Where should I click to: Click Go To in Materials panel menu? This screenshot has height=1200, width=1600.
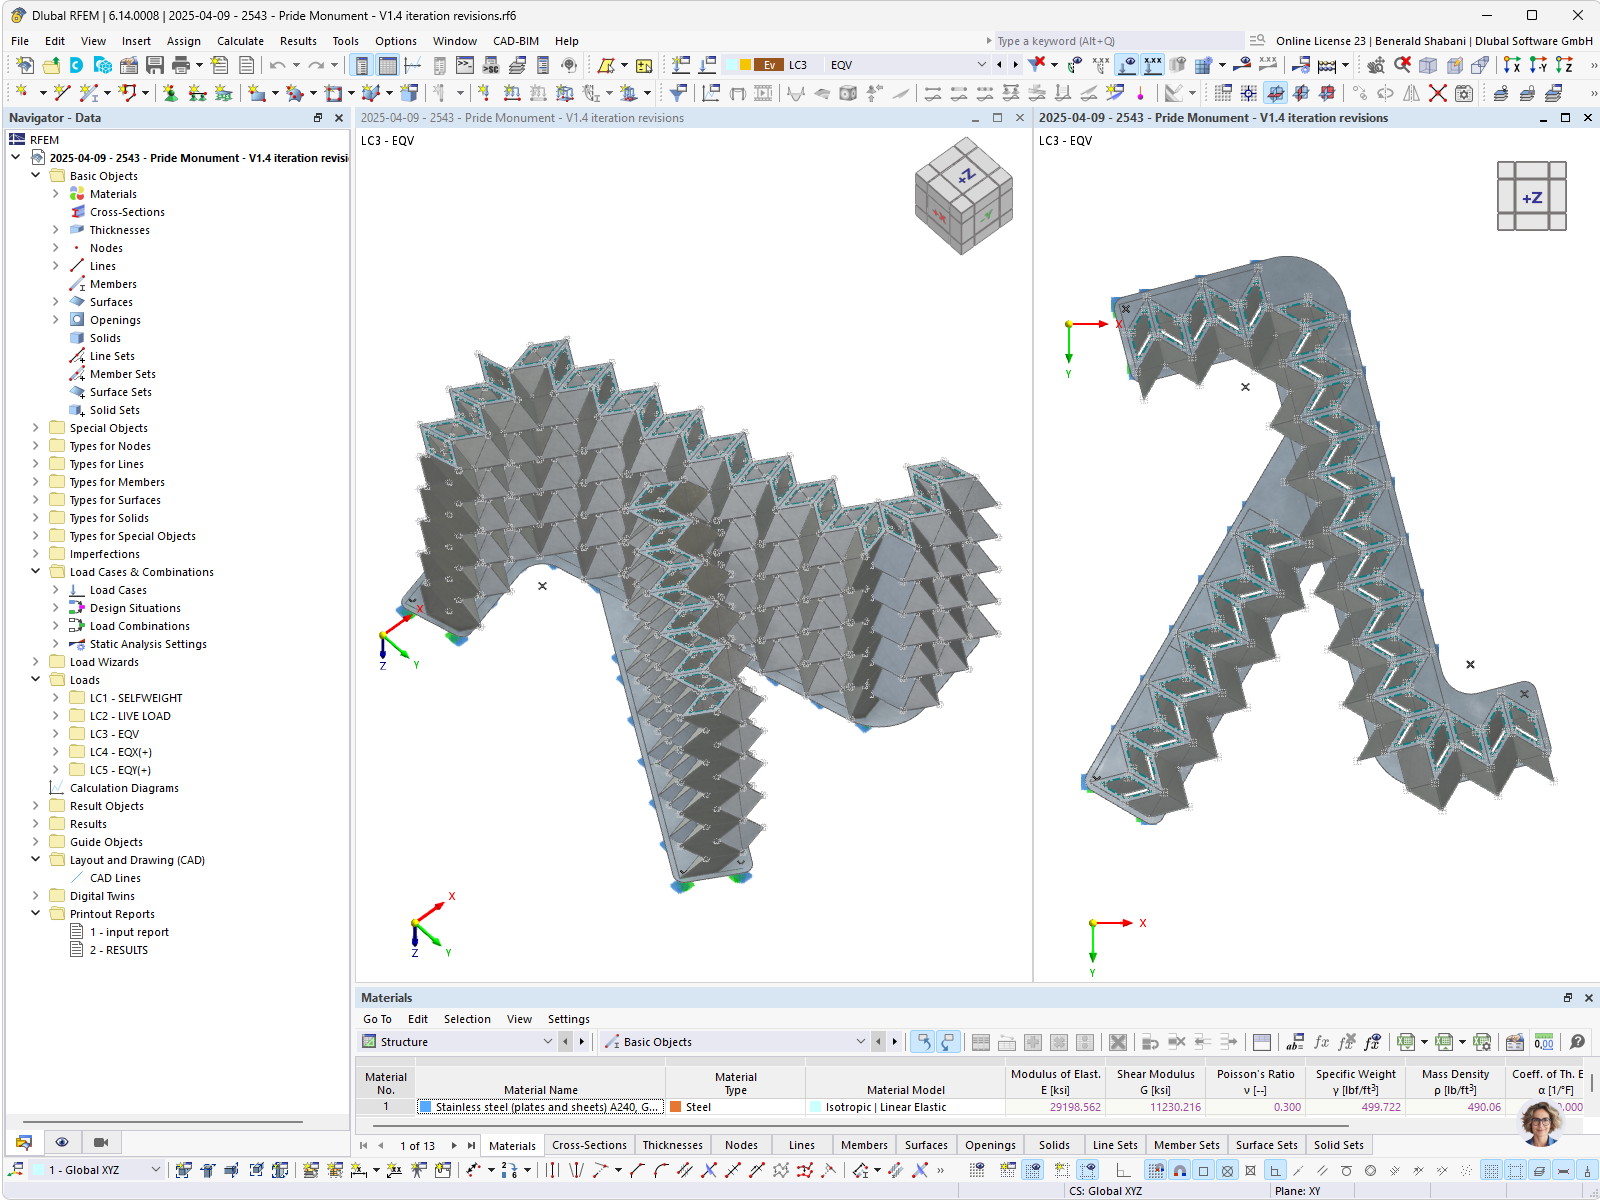click(x=377, y=1019)
